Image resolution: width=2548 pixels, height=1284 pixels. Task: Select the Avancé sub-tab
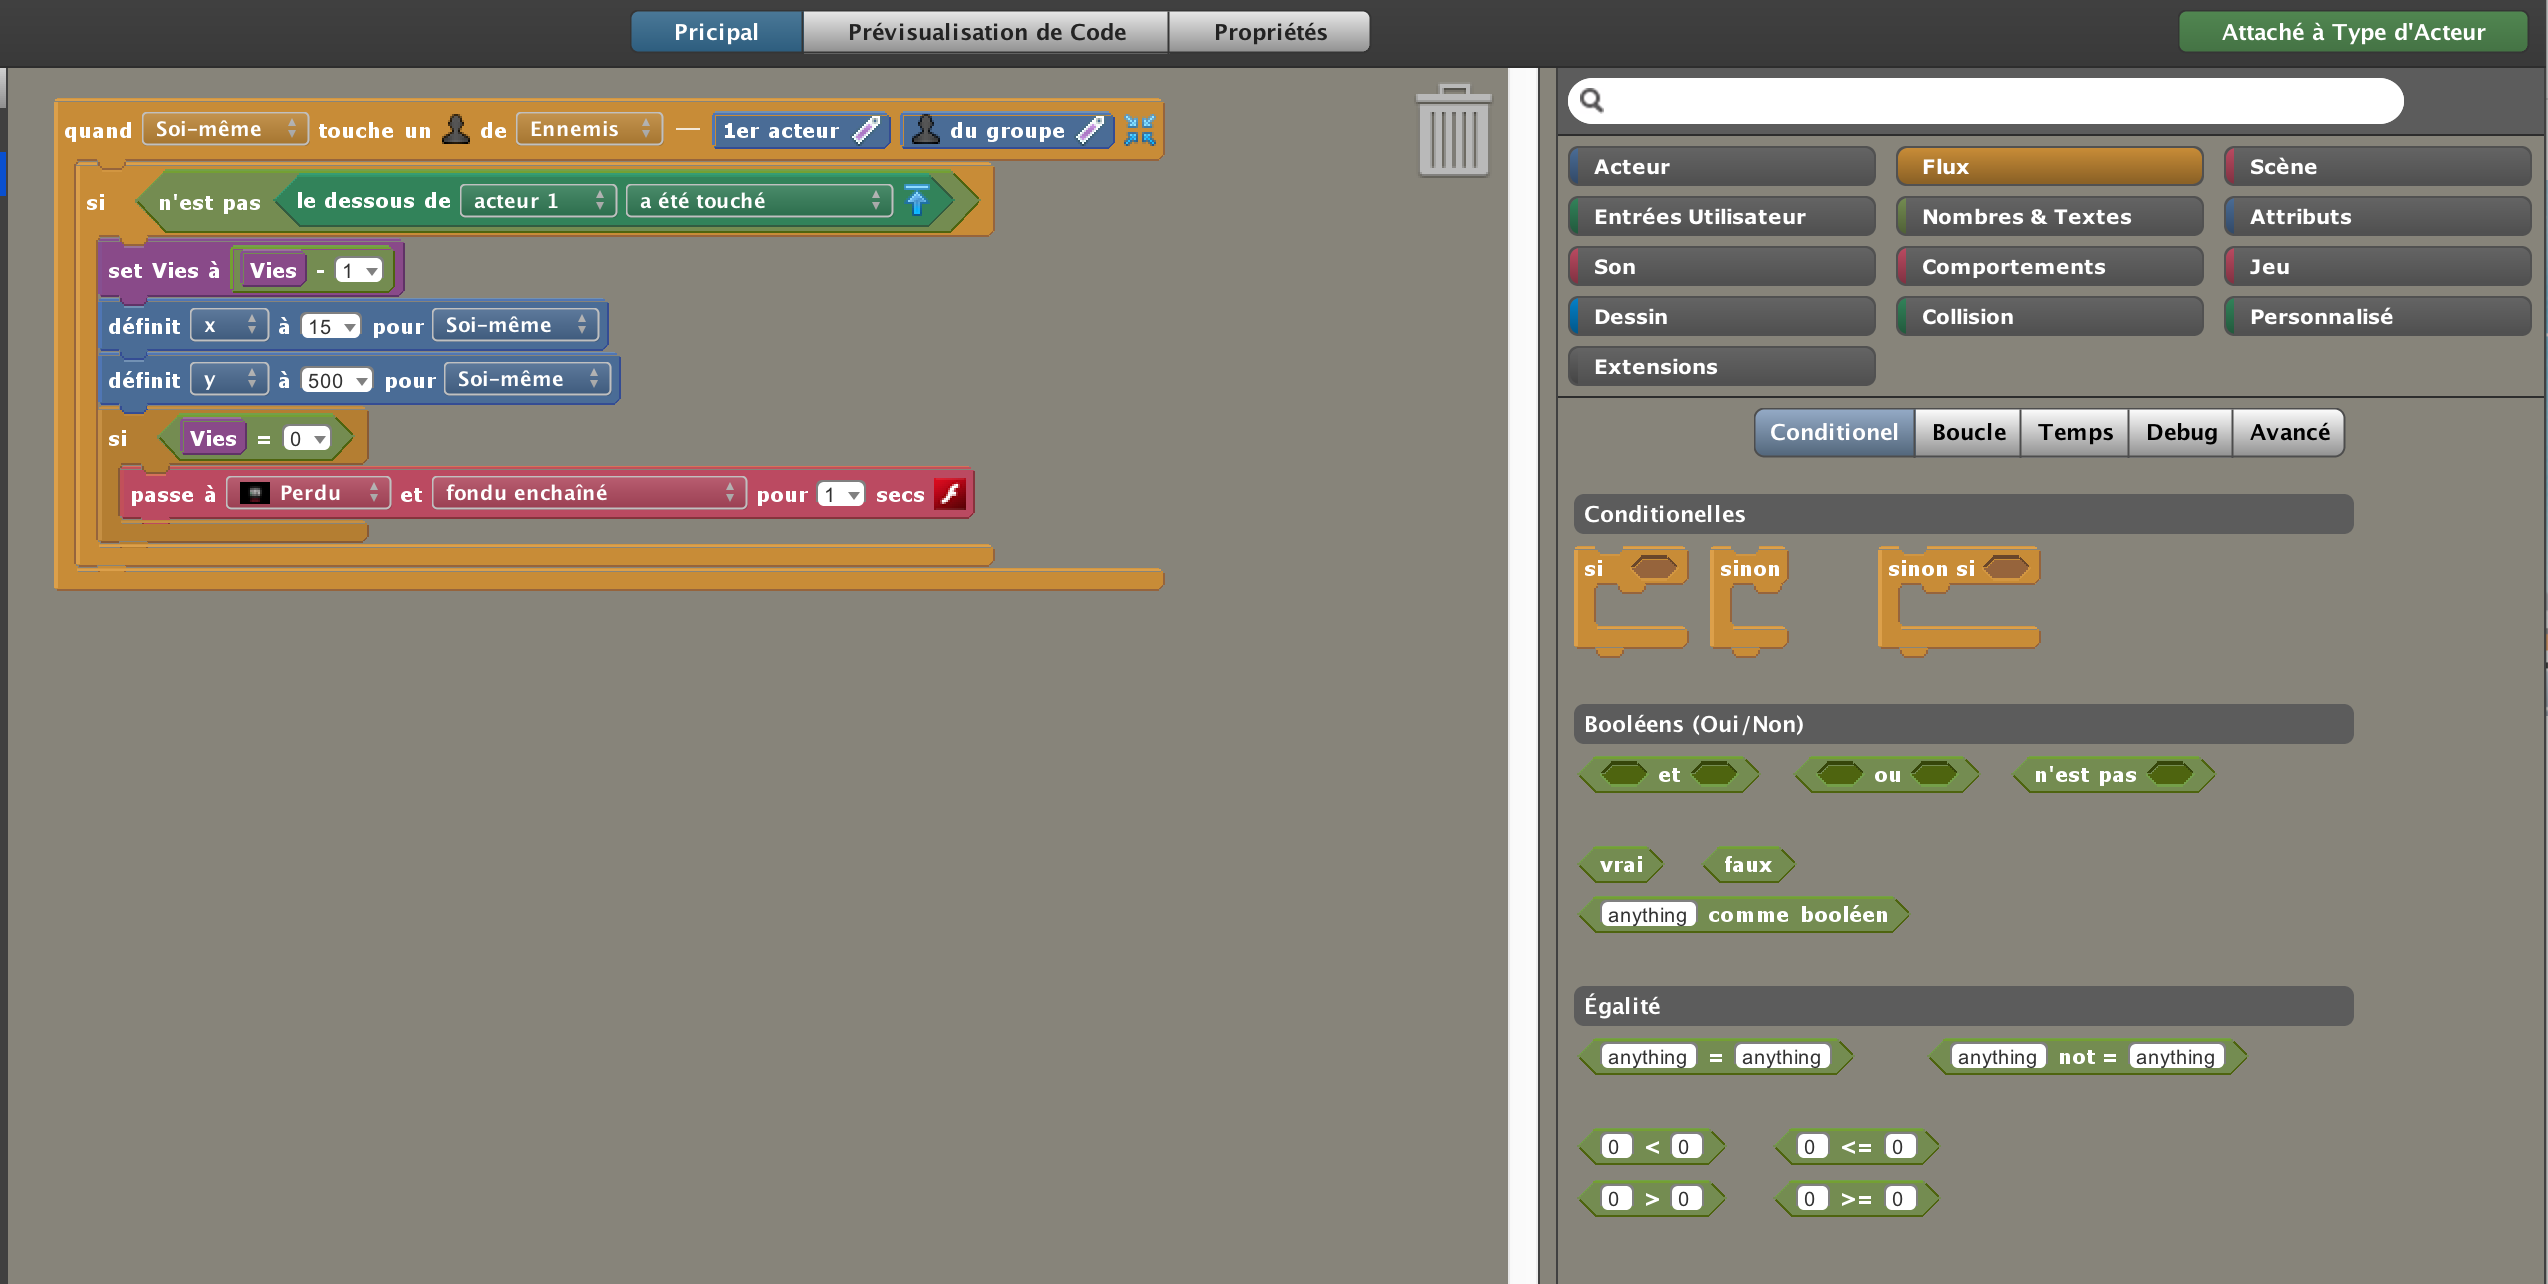coord(2289,432)
